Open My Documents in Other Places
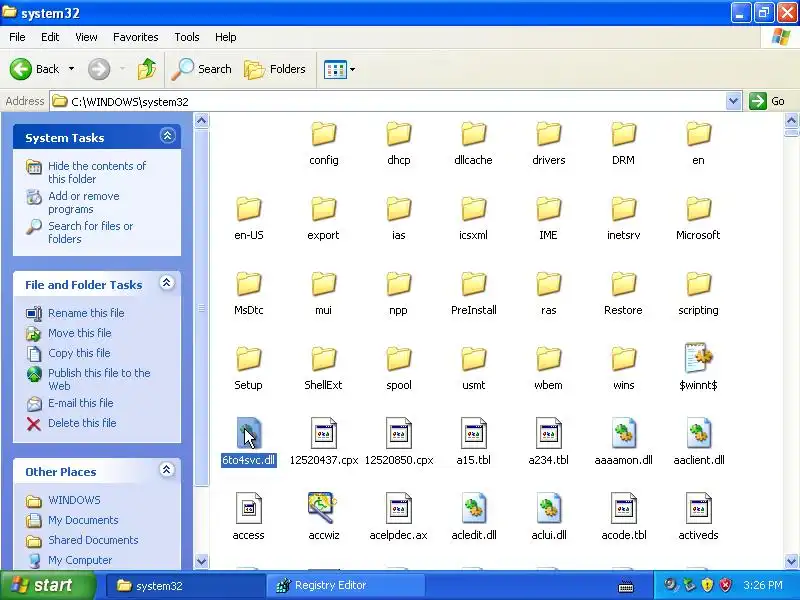 coord(83,520)
